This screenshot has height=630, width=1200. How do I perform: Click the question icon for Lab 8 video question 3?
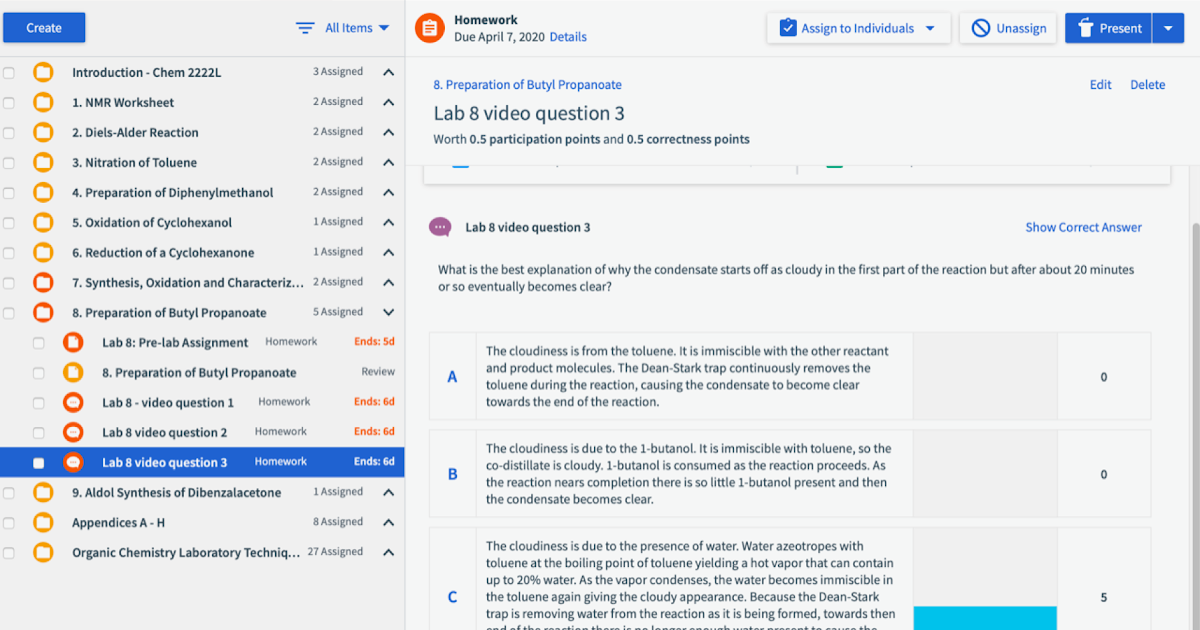73,462
